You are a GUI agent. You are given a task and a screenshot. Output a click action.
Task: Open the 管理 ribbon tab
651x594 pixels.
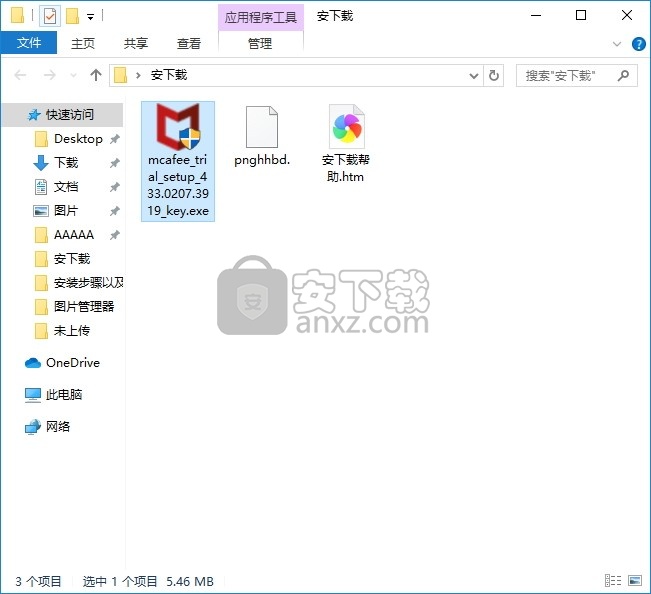click(260, 43)
